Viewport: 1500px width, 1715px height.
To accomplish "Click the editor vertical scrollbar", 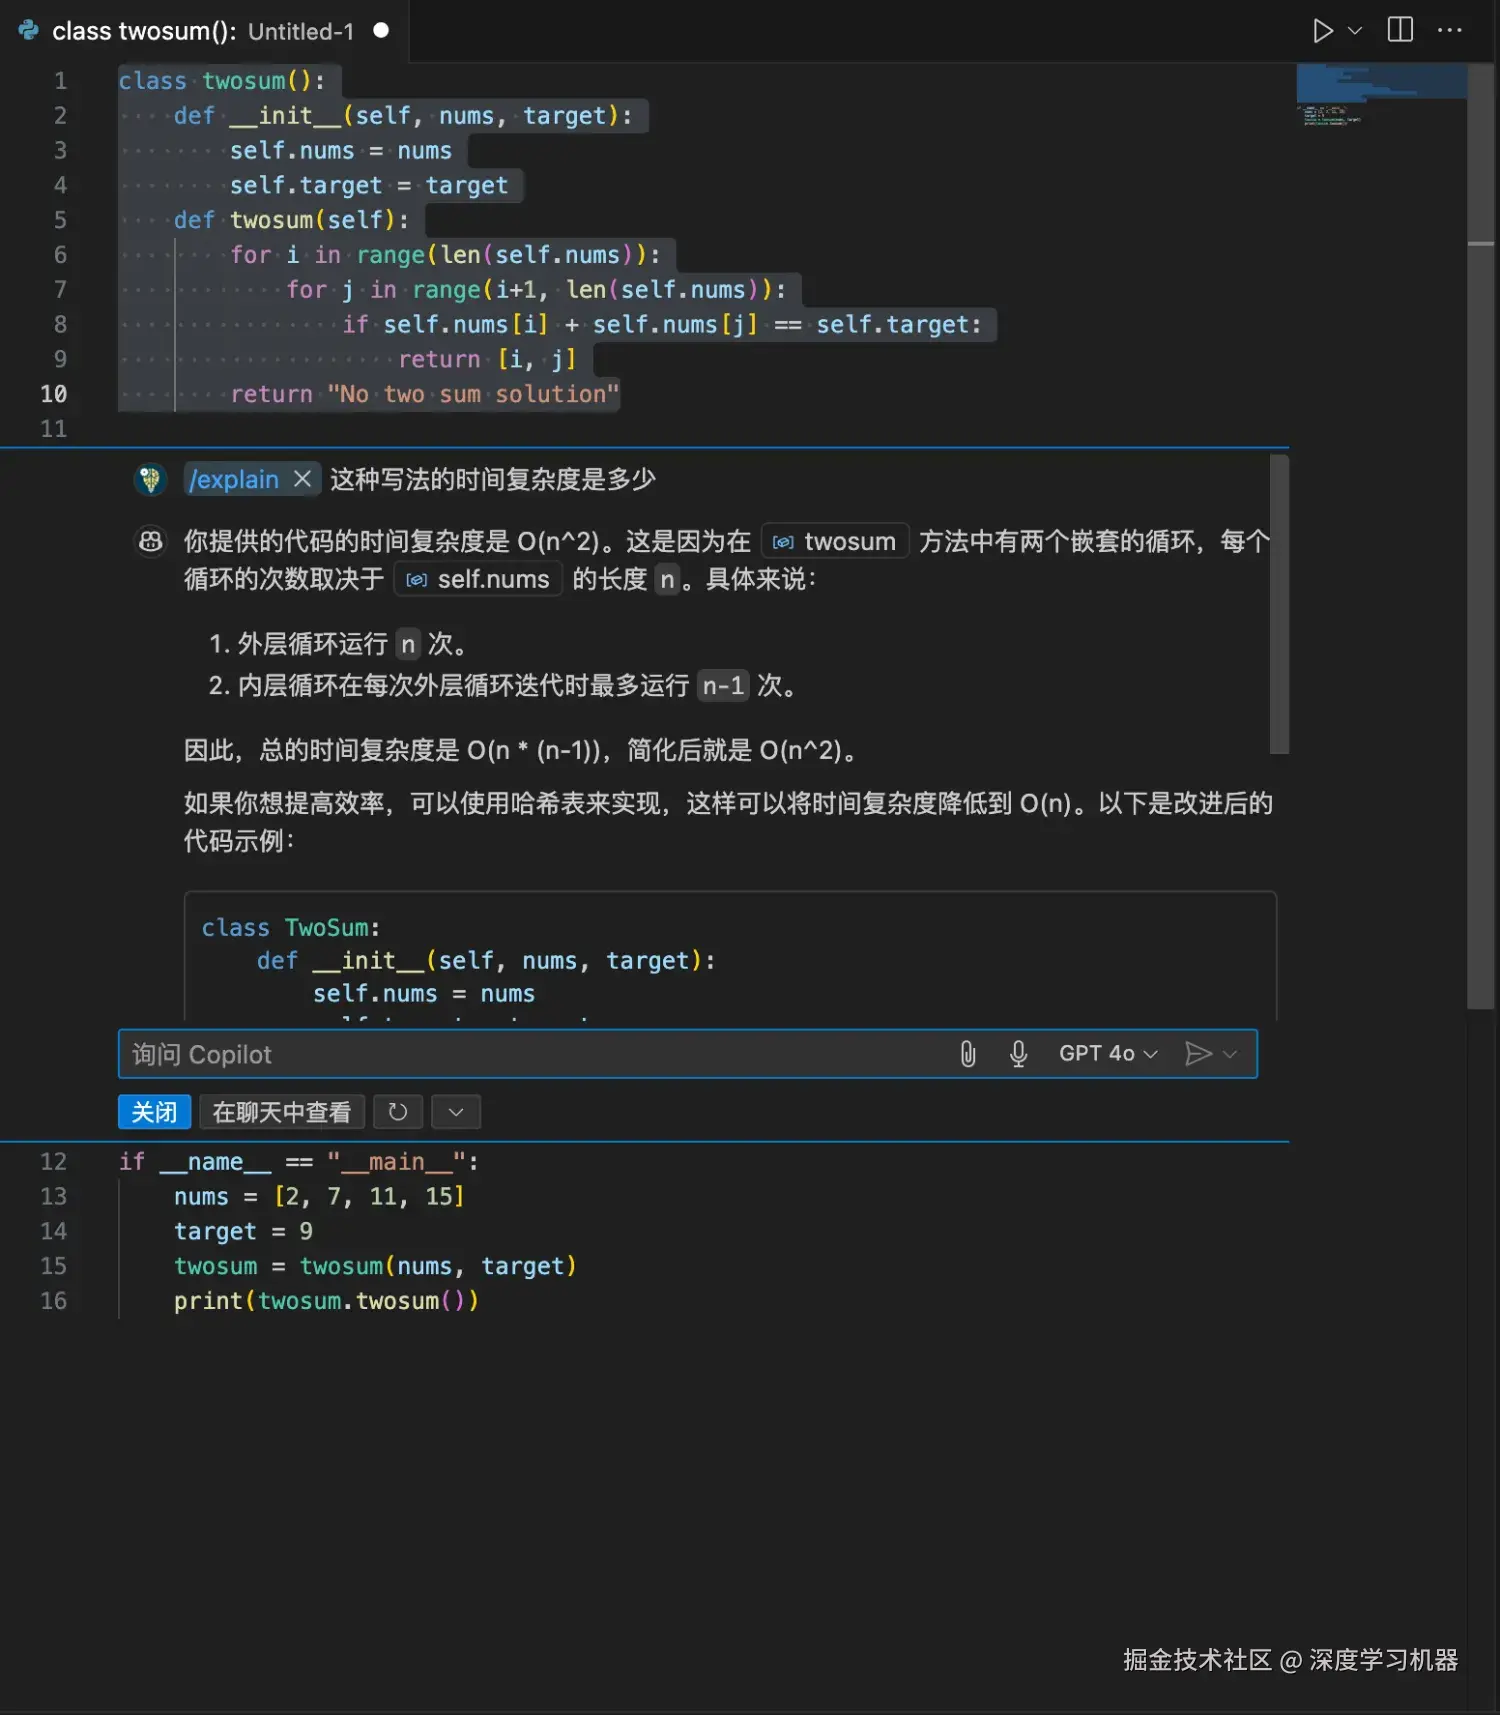I will [1481, 536].
